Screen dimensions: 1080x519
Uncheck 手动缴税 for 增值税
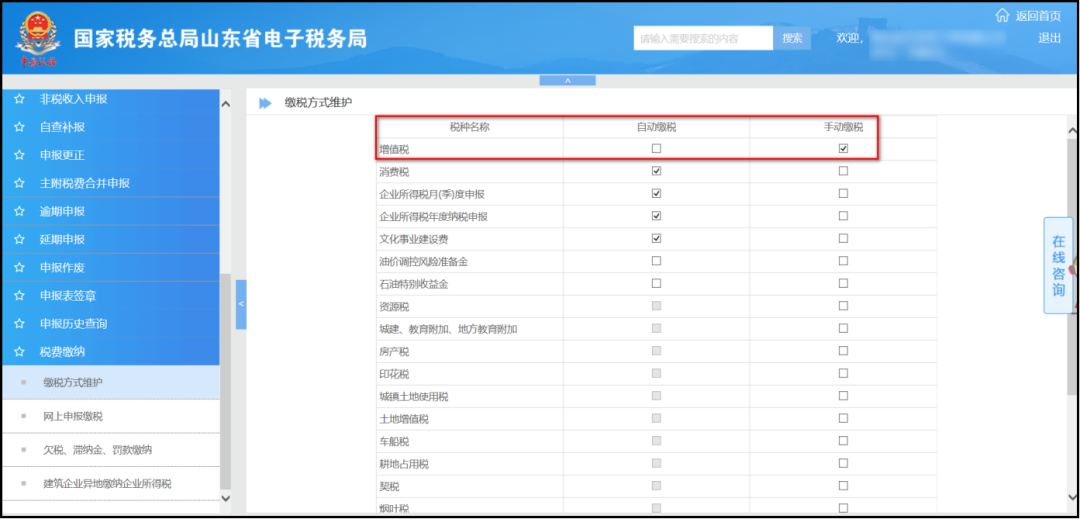tap(843, 148)
